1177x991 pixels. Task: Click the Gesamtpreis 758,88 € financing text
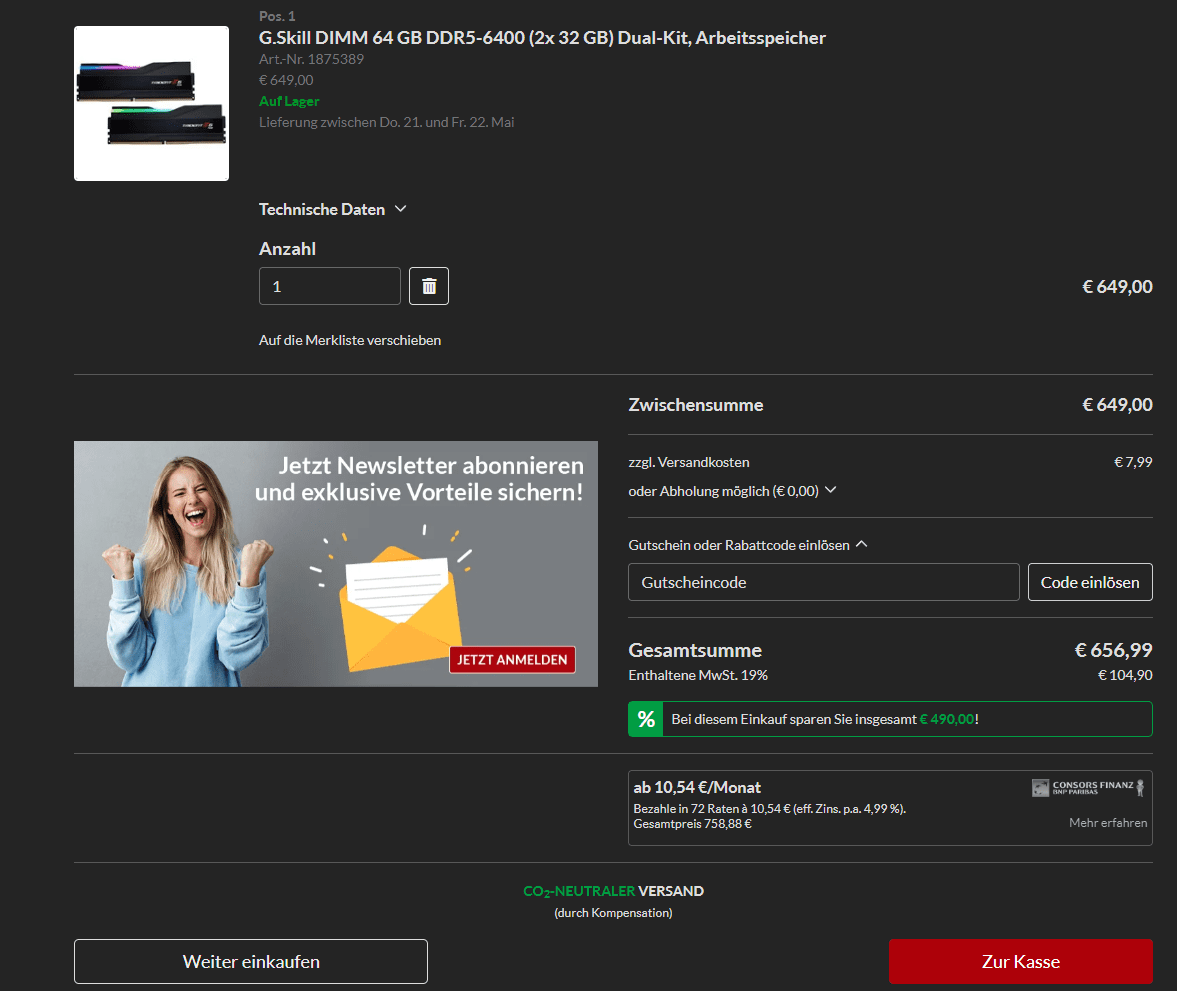(692, 824)
